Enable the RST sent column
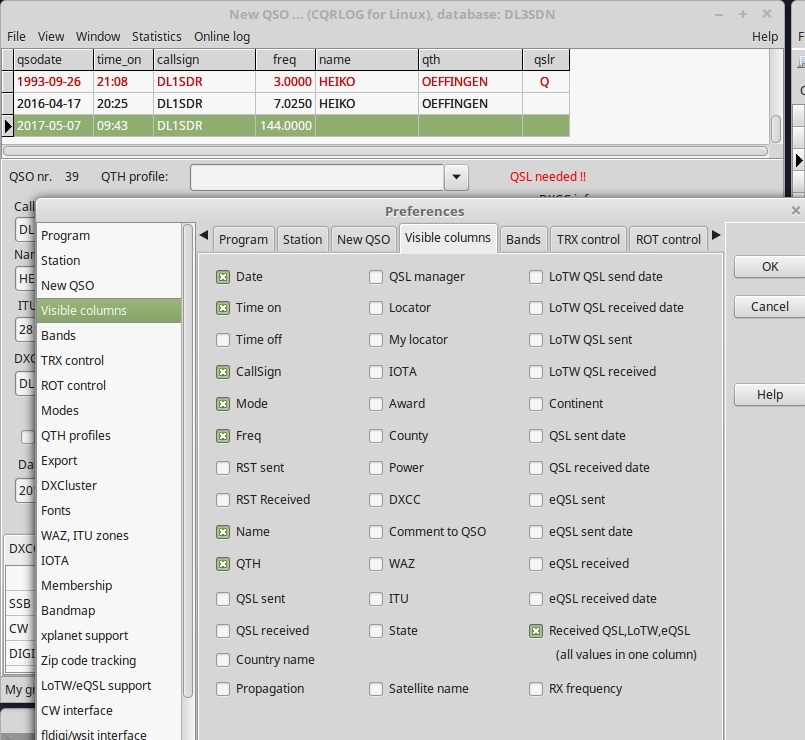Viewport: 805px width, 740px height. pos(223,468)
